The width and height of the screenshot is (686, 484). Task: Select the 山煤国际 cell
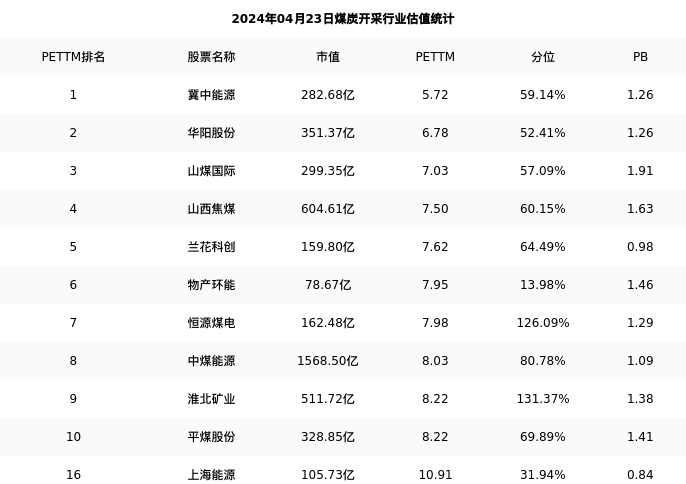pyautogui.click(x=211, y=171)
